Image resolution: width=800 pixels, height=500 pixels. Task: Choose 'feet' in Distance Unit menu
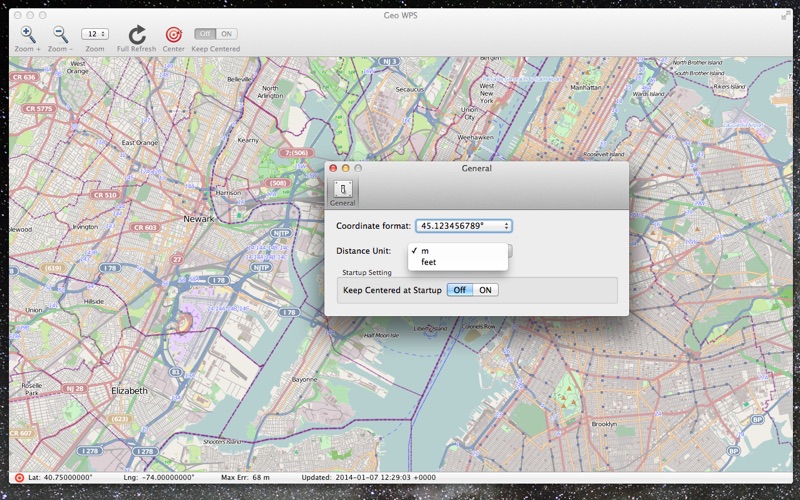[458, 262]
